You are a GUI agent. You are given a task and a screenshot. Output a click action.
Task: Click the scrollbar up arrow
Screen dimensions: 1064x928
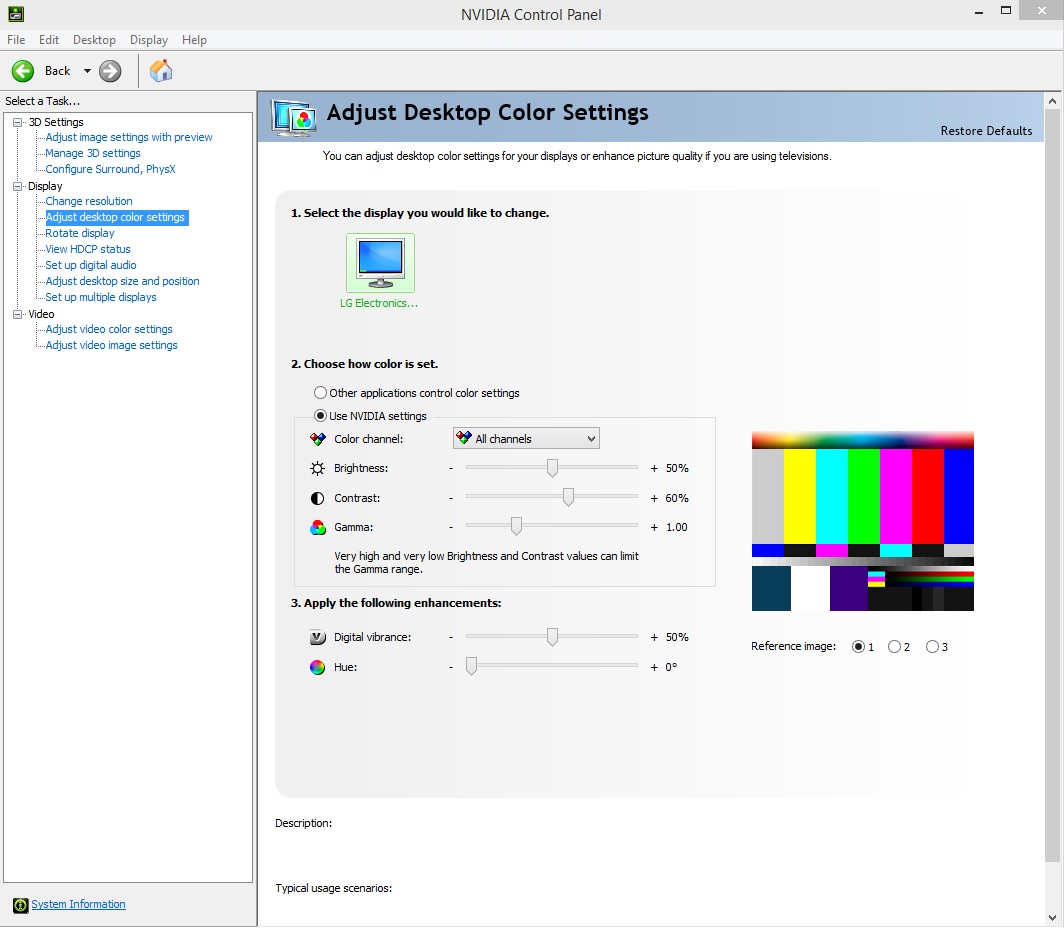tap(1052, 101)
